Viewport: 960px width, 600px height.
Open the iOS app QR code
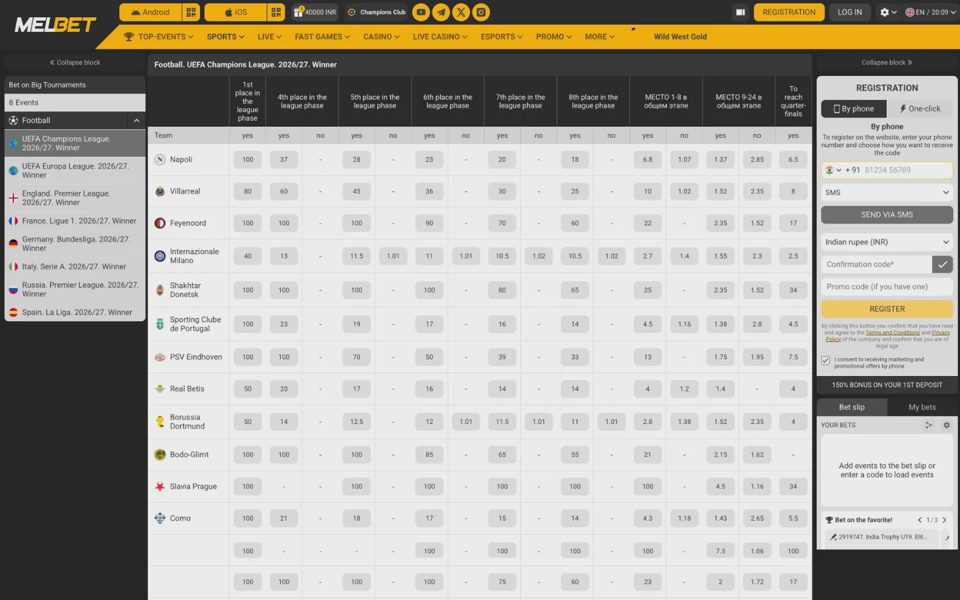pyautogui.click(x=276, y=12)
